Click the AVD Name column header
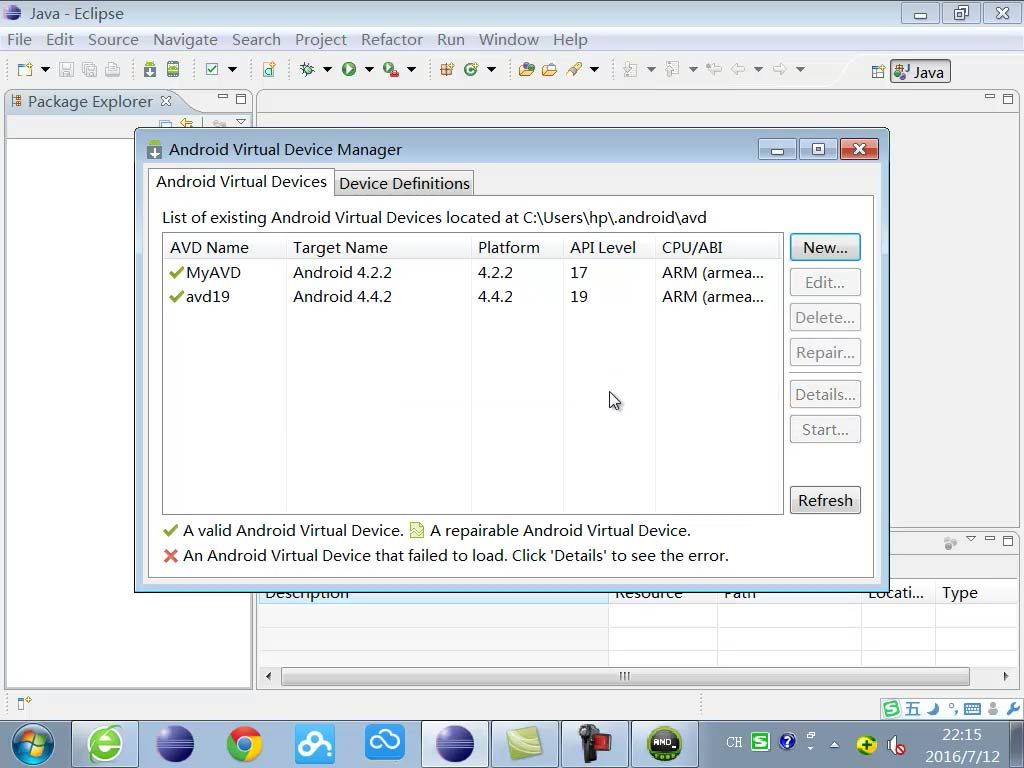 (225, 248)
